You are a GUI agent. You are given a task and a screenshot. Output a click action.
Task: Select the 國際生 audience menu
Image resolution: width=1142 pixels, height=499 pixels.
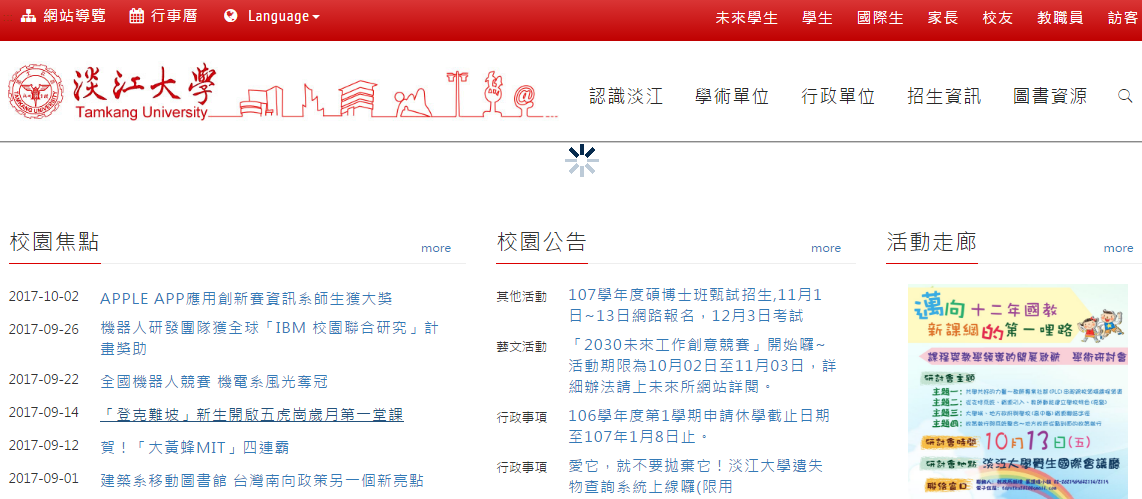[881, 18]
